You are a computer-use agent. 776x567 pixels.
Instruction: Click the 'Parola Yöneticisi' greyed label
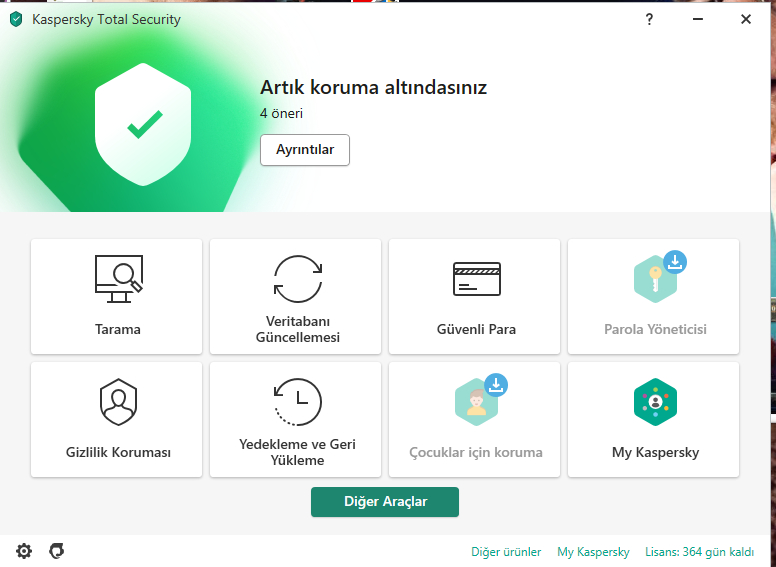pyautogui.click(x=655, y=330)
